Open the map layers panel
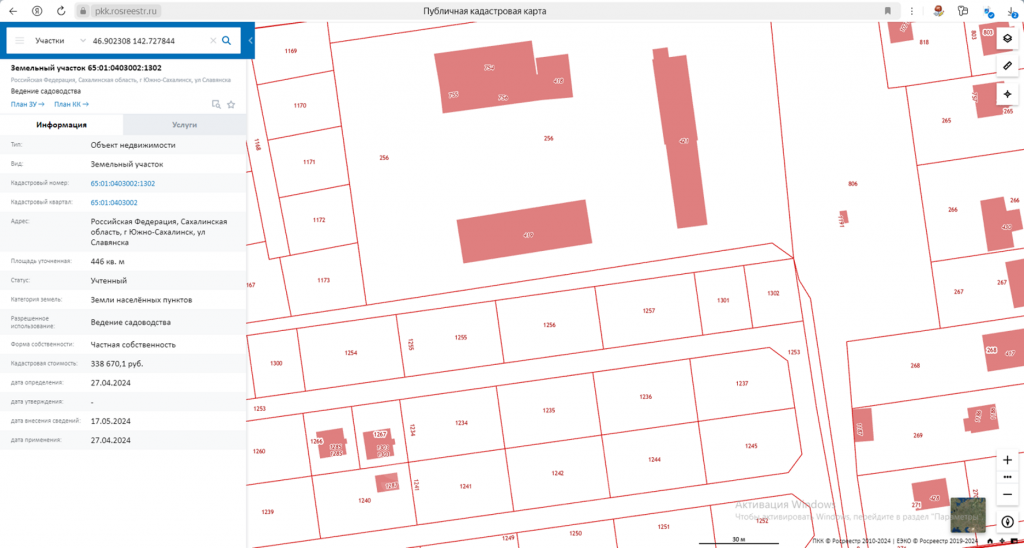This screenshot has height=548, width=1024. click(1007, 38)
